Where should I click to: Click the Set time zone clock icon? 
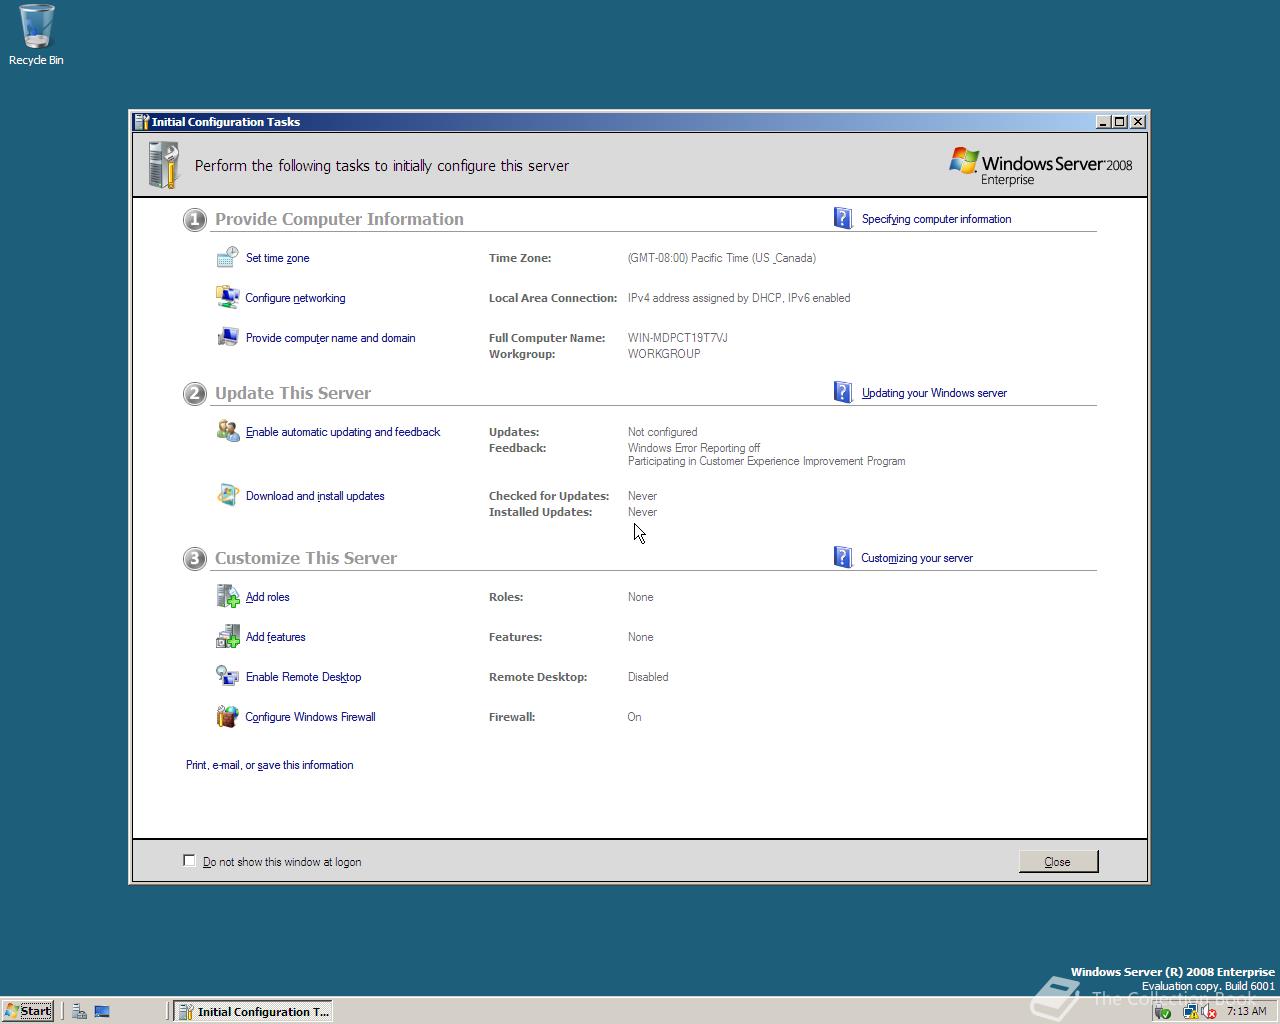point(228,257)
